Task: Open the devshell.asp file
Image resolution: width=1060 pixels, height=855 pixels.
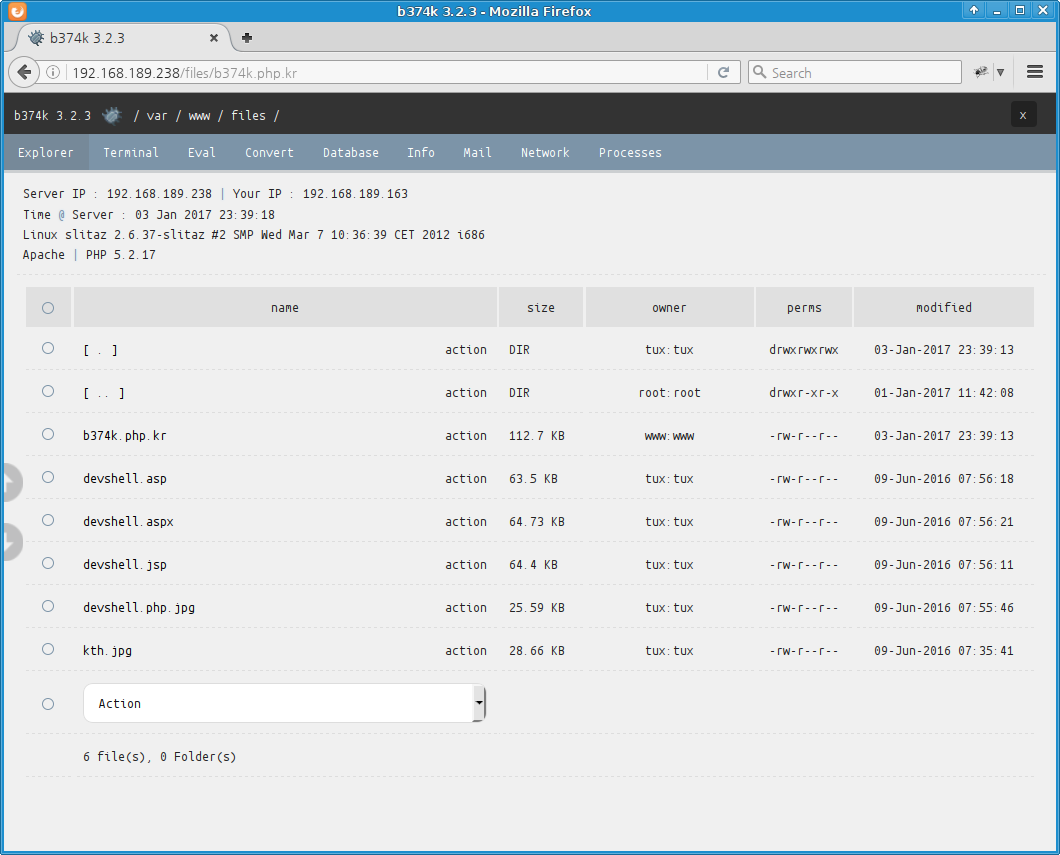Action: click(x=124, y=479)
